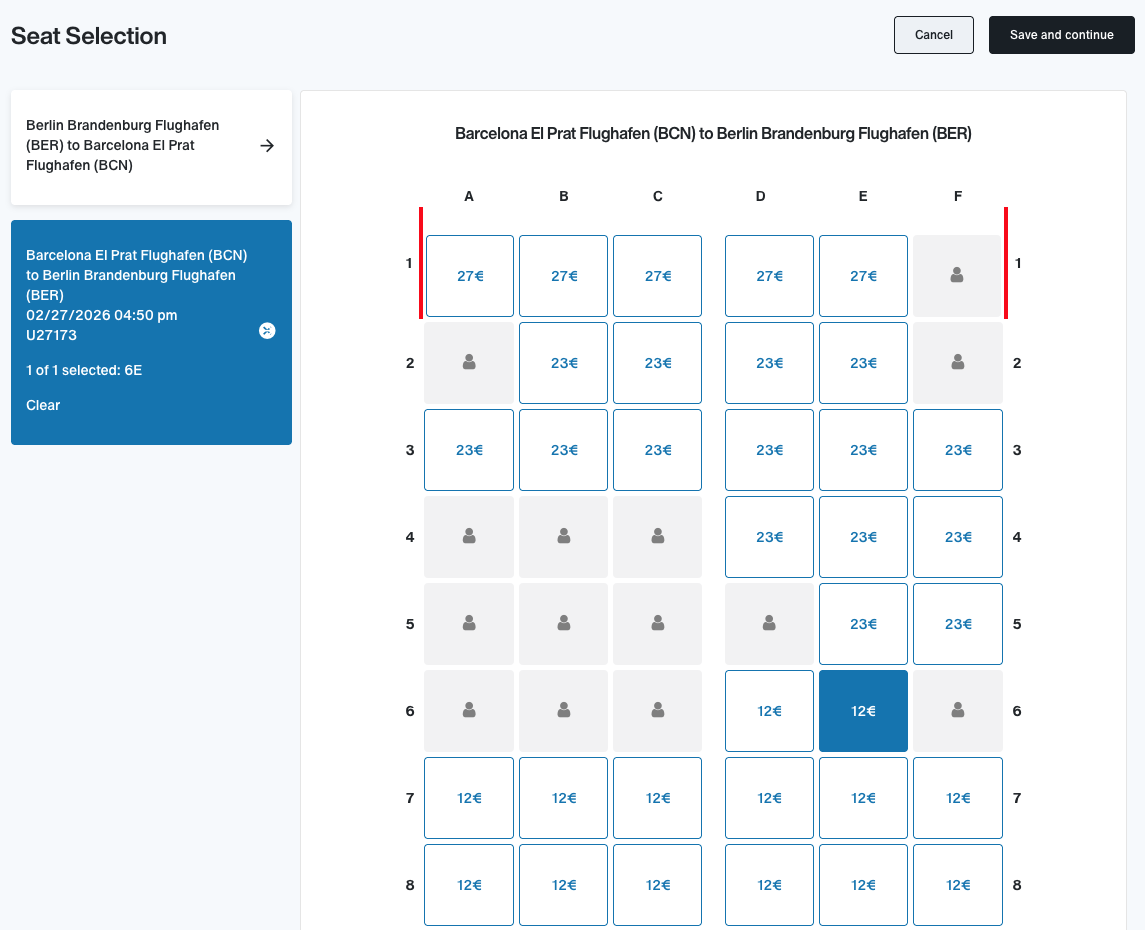
Task: Choose seat 8C for 12€
Action: [657, 885]
